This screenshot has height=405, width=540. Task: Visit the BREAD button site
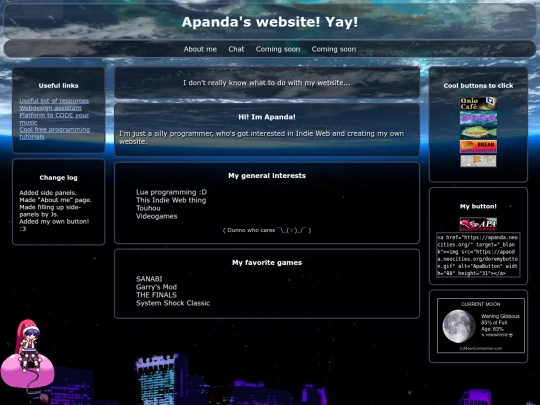tap(478, 146)
